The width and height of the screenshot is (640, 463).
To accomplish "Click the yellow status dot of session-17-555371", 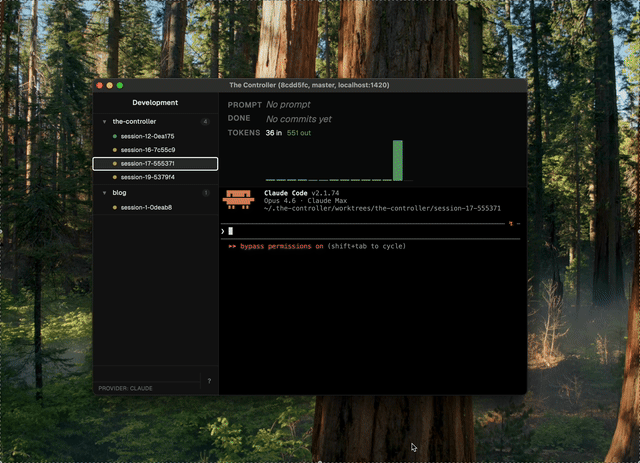I will (x=115, y=164).
